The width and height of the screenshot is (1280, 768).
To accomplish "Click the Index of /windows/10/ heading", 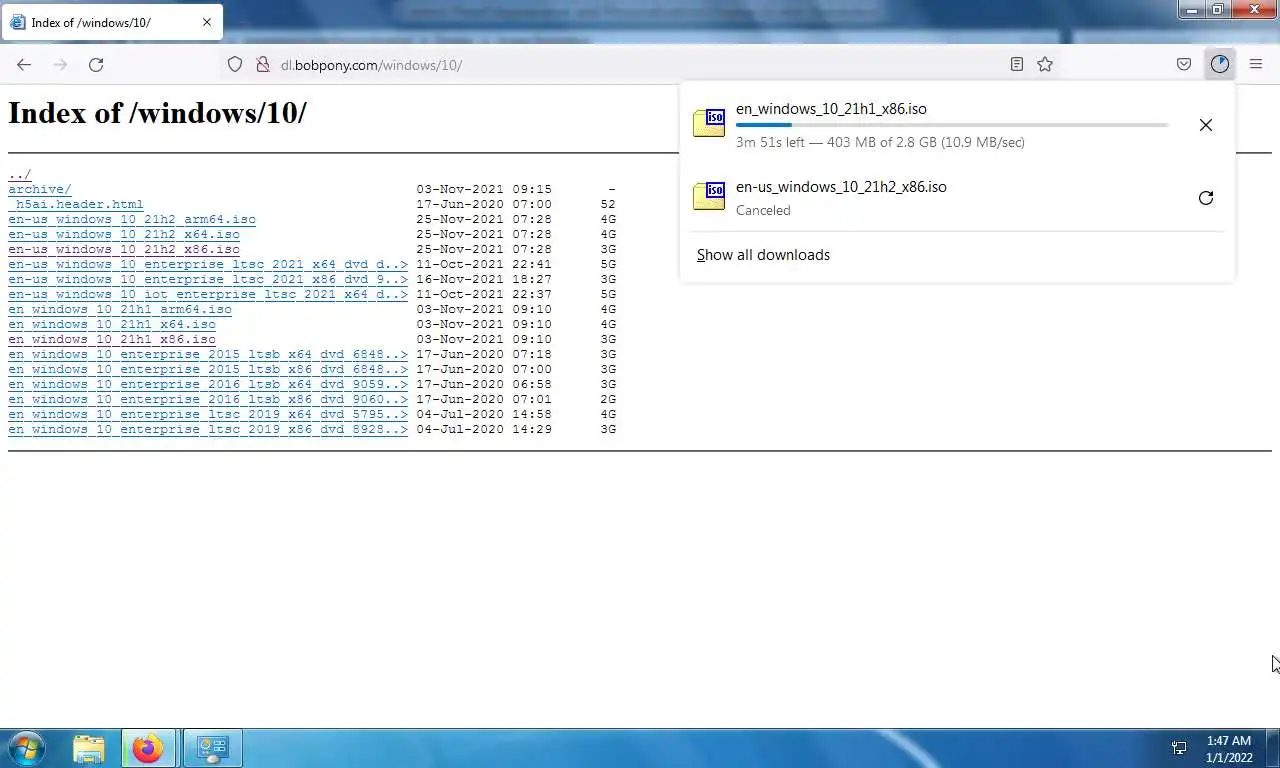I will click(157, 113).
